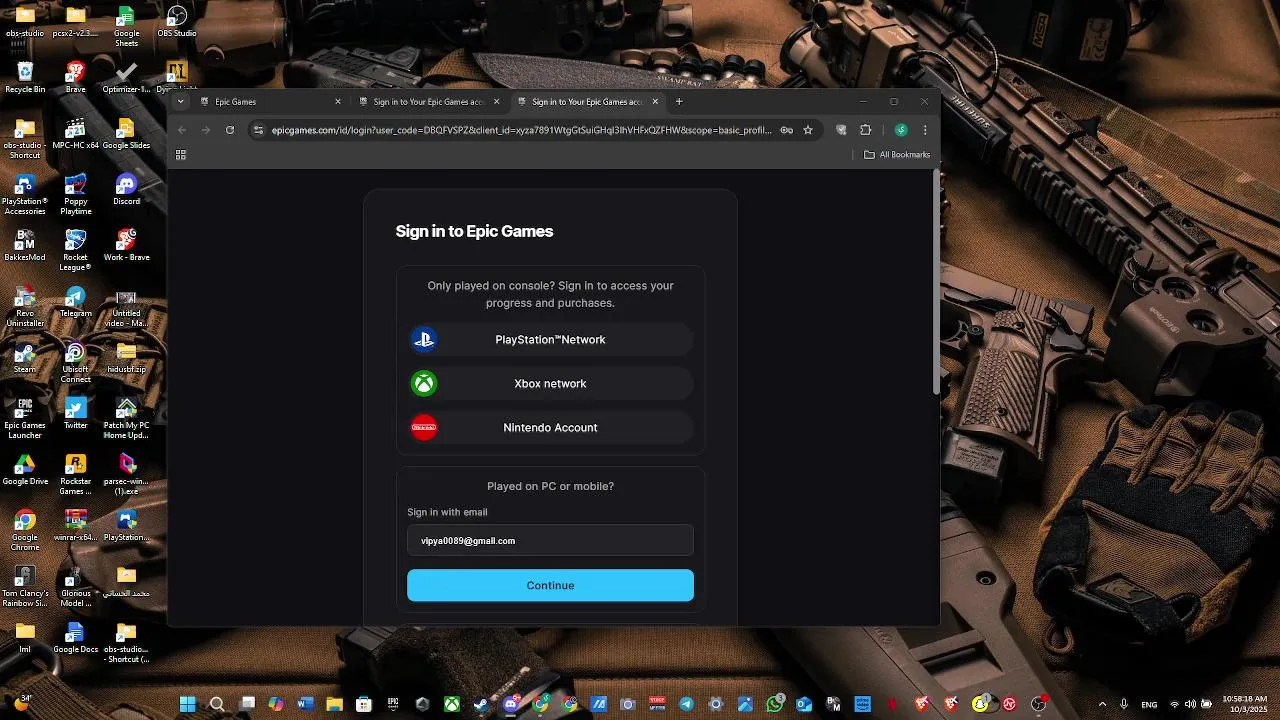
Task: Focus the sign-in email input field
Action: pos(550,541)
